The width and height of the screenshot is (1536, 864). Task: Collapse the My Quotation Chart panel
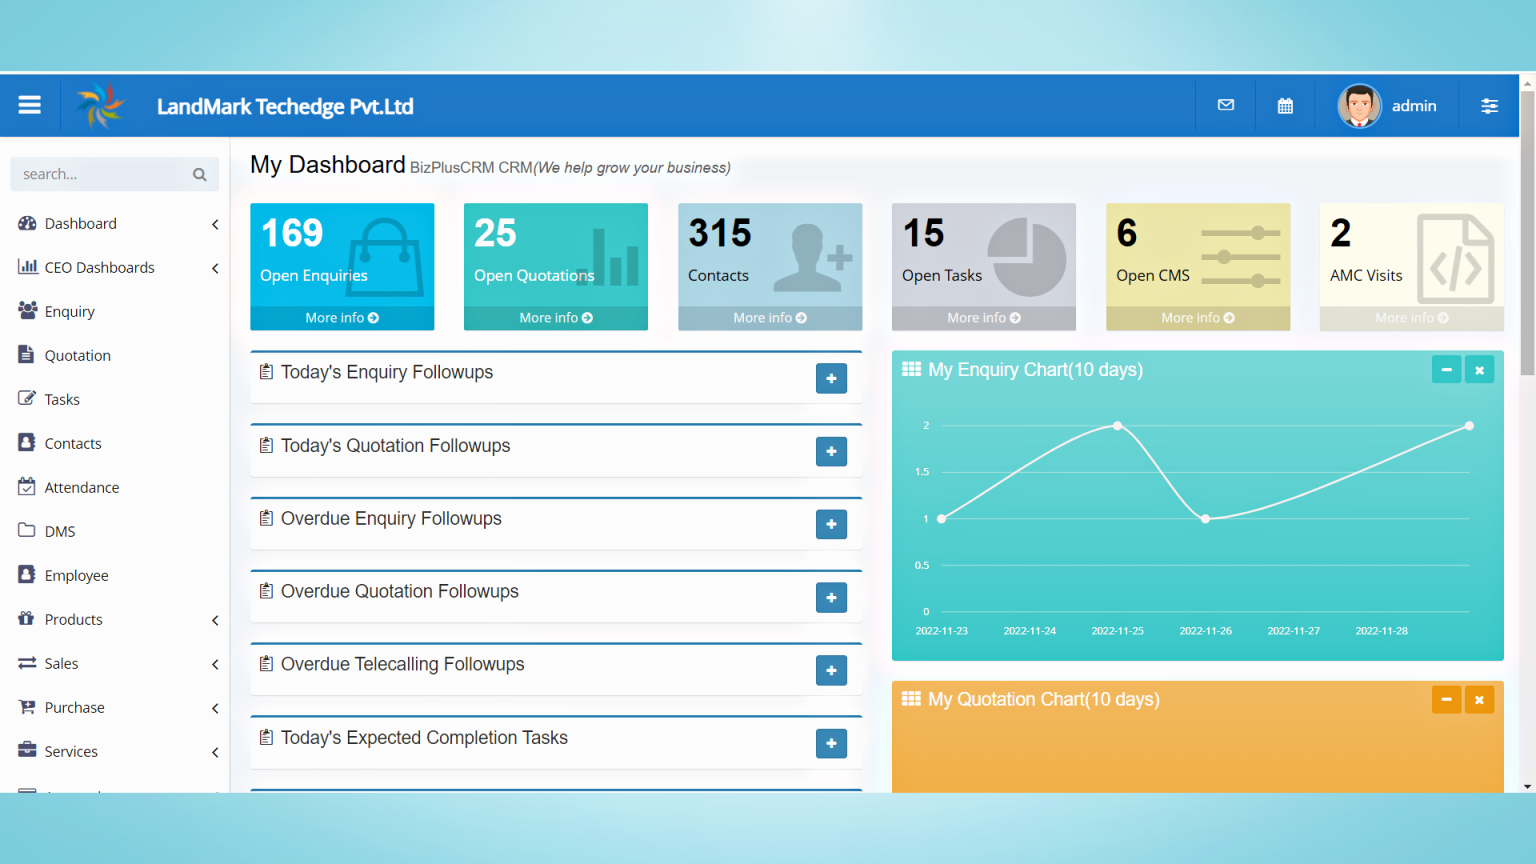coord(1446,700)
